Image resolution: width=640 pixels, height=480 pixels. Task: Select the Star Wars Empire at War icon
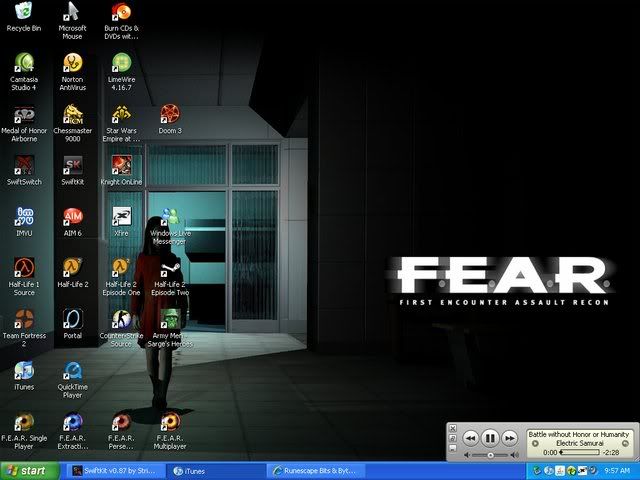121,123
